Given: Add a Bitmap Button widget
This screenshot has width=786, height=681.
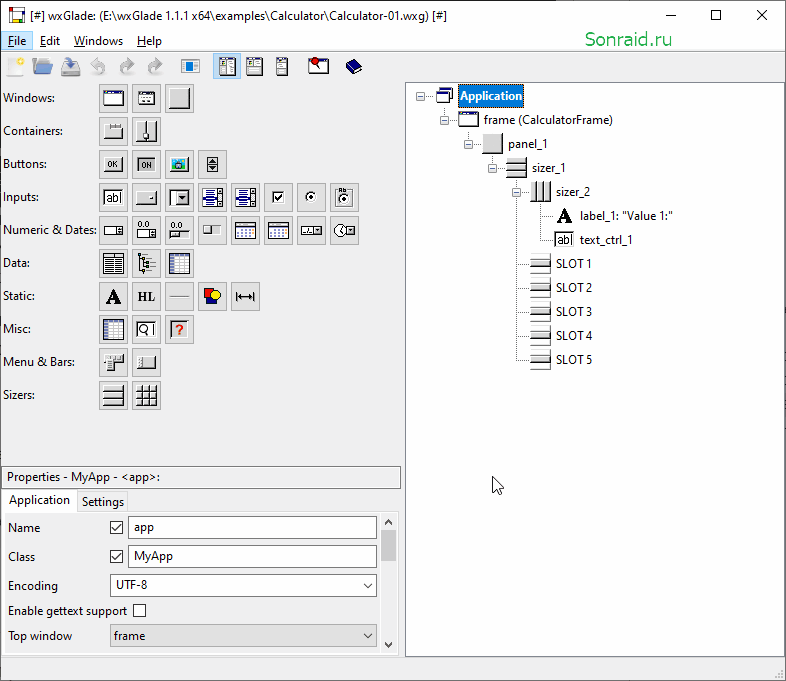Looking at the screenshot, I should click(179, 164).
